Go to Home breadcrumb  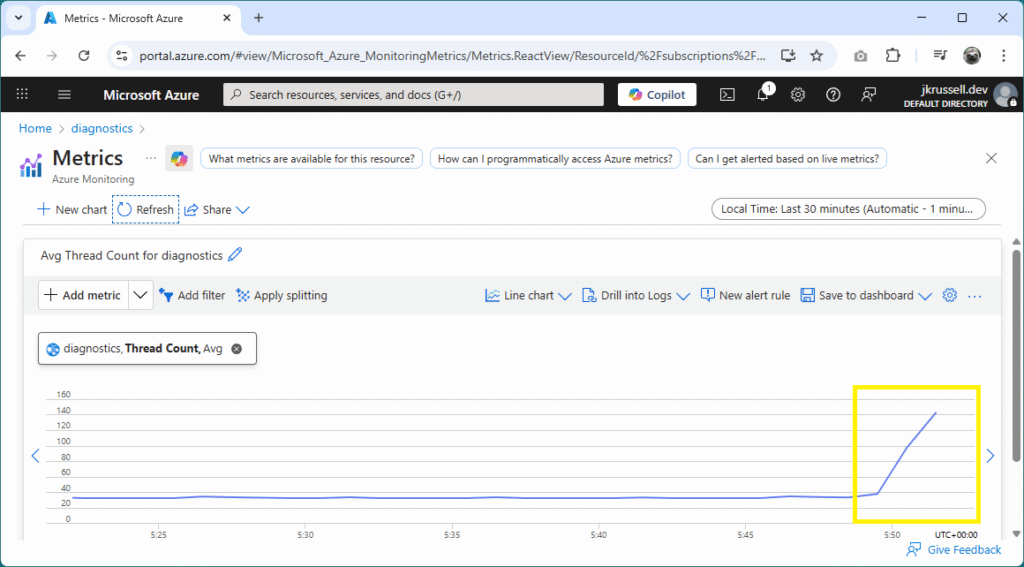pyautogui.click(x=35, y=129)
